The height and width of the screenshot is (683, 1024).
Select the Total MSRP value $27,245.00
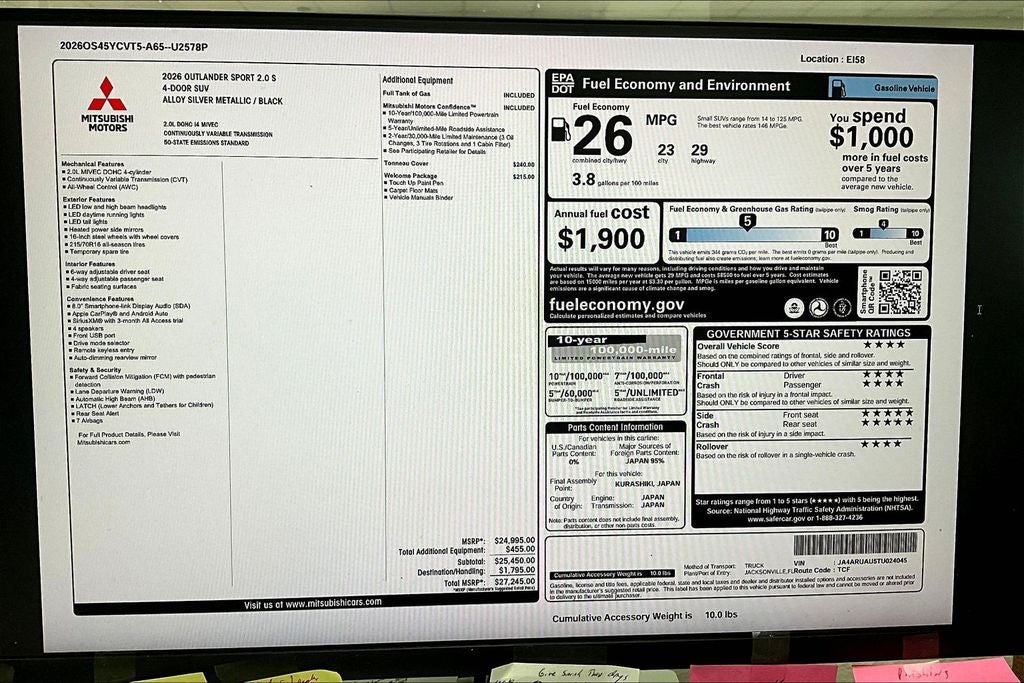click(x=515, y=582)
